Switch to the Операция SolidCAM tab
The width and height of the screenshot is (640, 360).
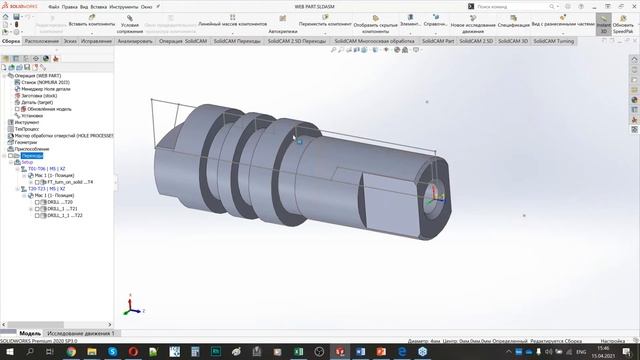[x=183, y=41]
